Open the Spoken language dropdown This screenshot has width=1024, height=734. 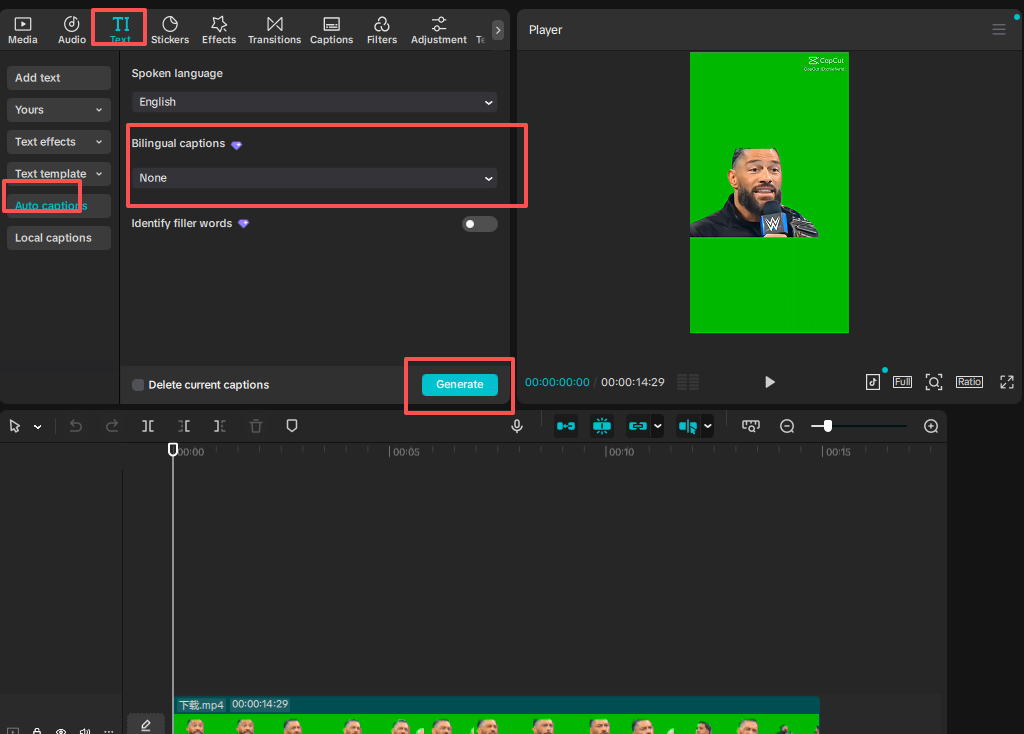click(x=313, y=102)
